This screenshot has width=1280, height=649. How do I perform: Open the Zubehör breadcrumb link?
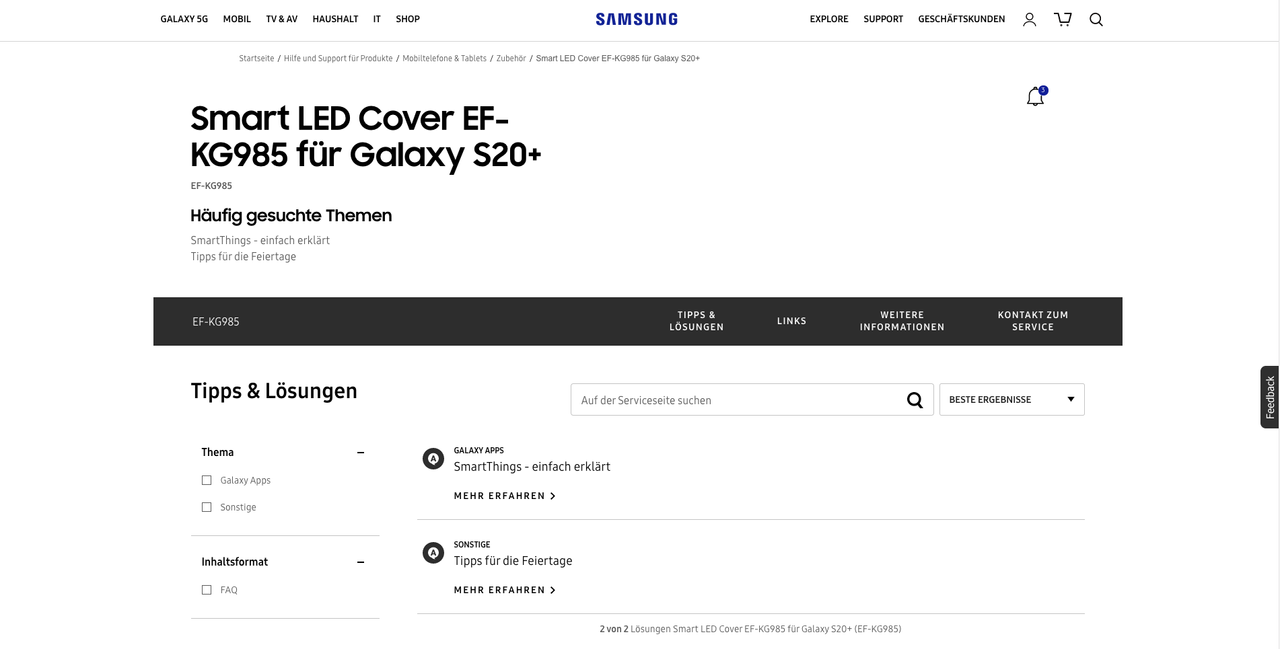tap(511, 58)
